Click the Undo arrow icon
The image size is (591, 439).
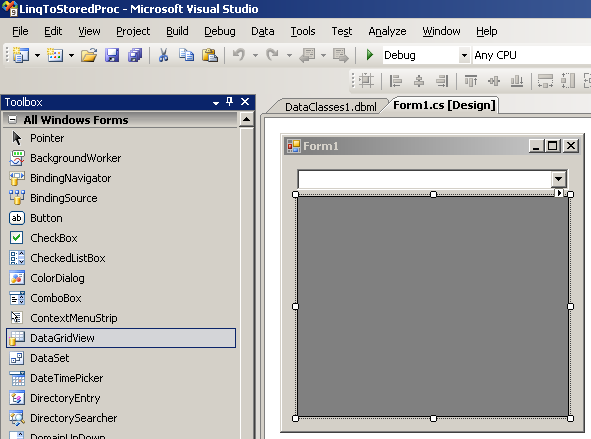(x=239, y=55)
